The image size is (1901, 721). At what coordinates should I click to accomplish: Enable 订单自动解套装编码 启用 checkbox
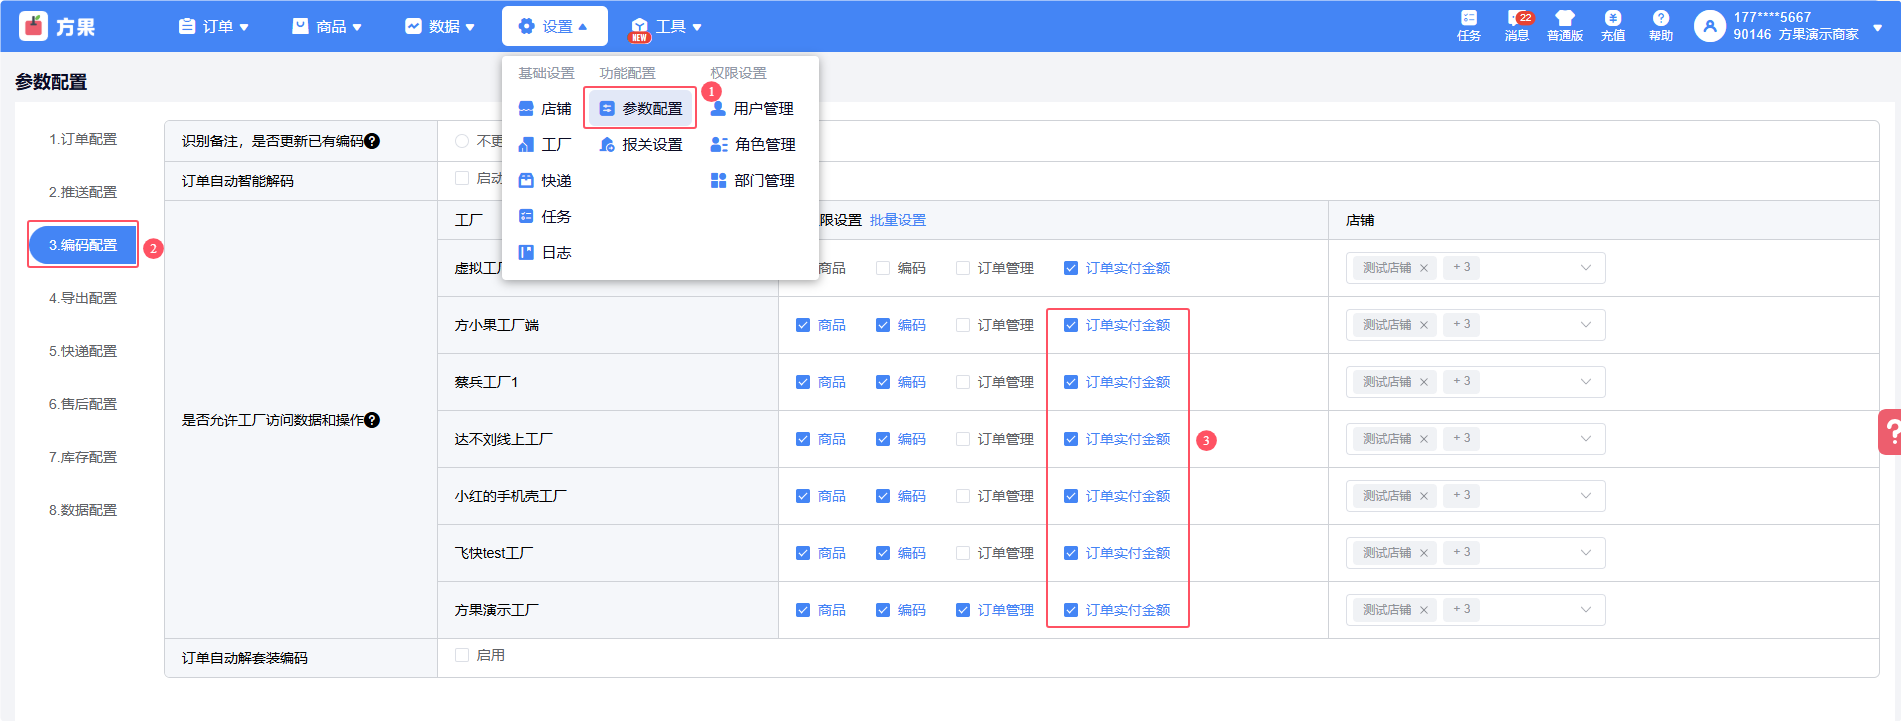(x=462, y=655)
